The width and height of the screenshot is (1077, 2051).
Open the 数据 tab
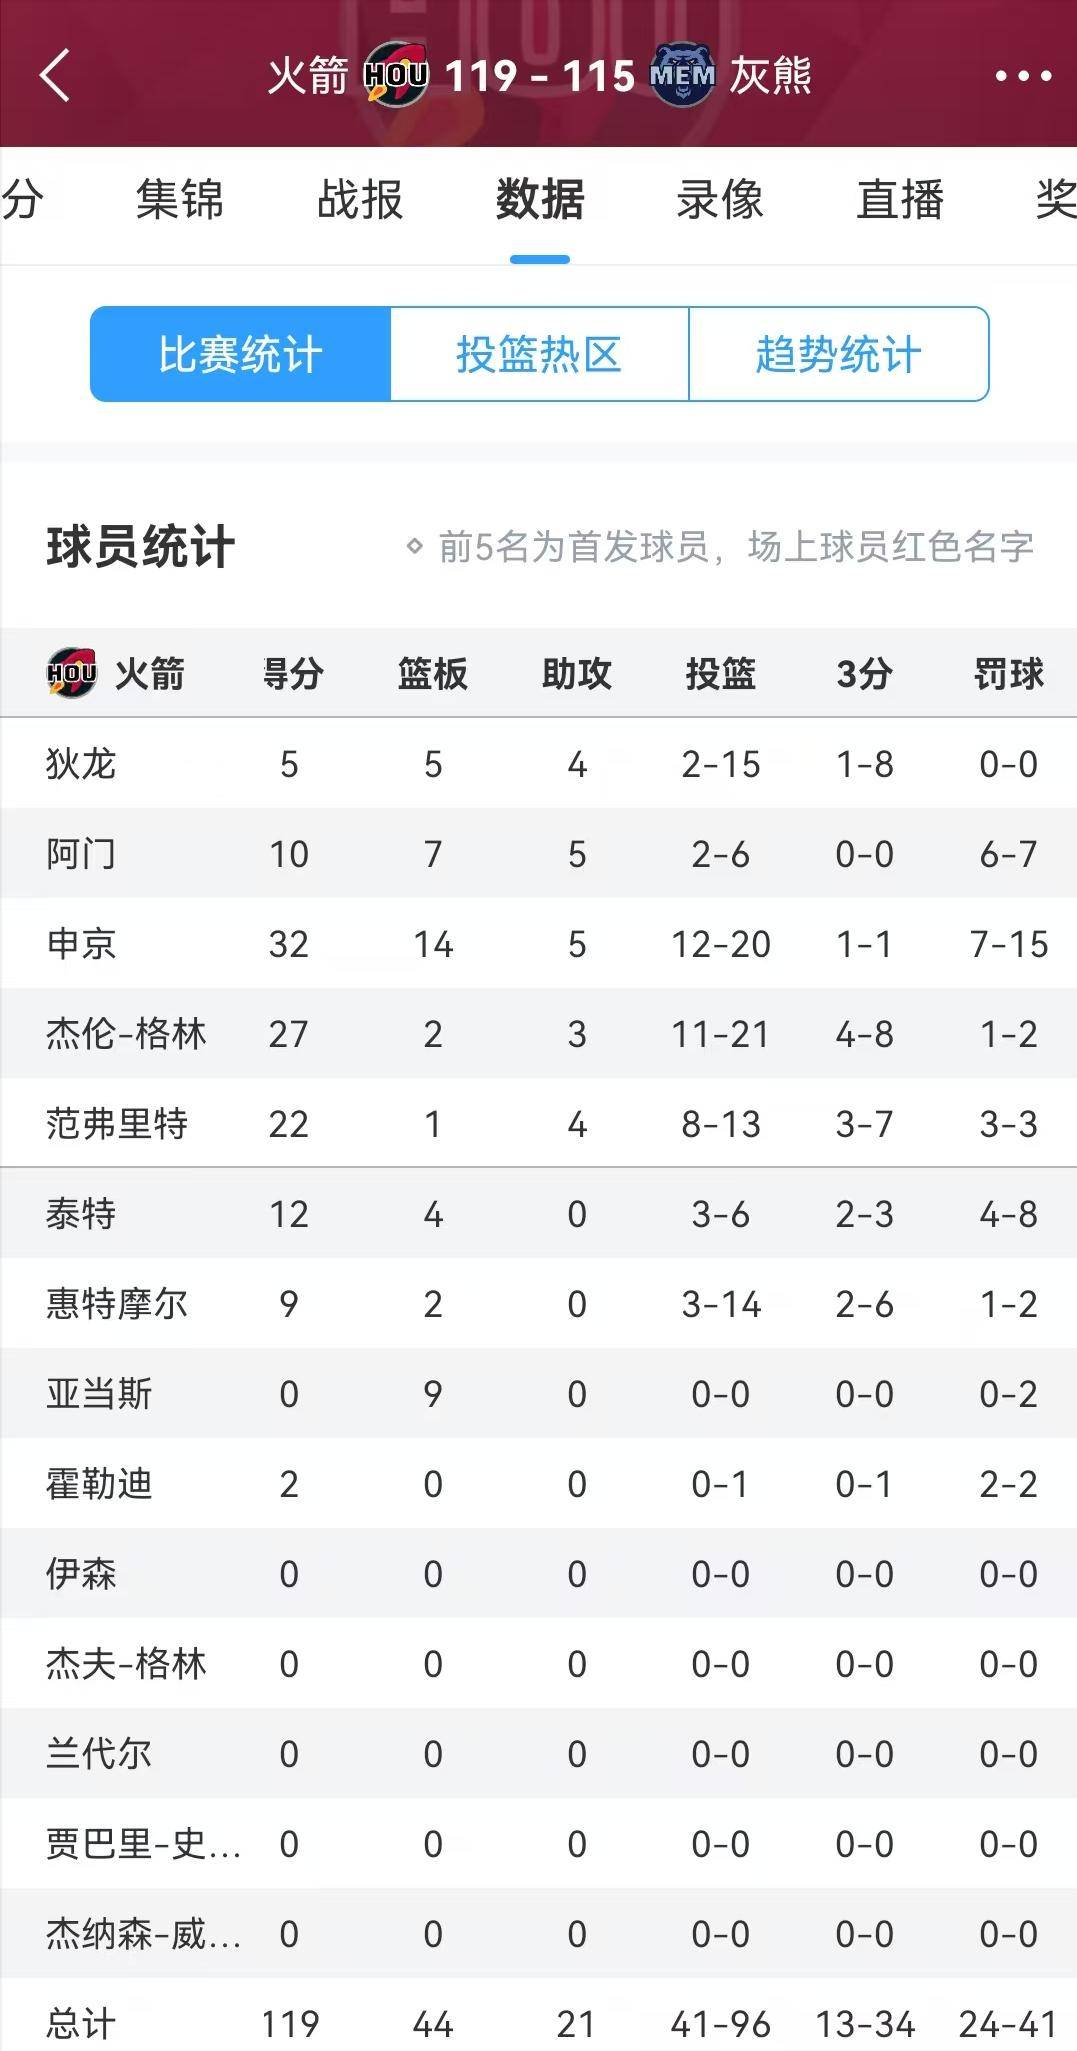pos(540,200)
